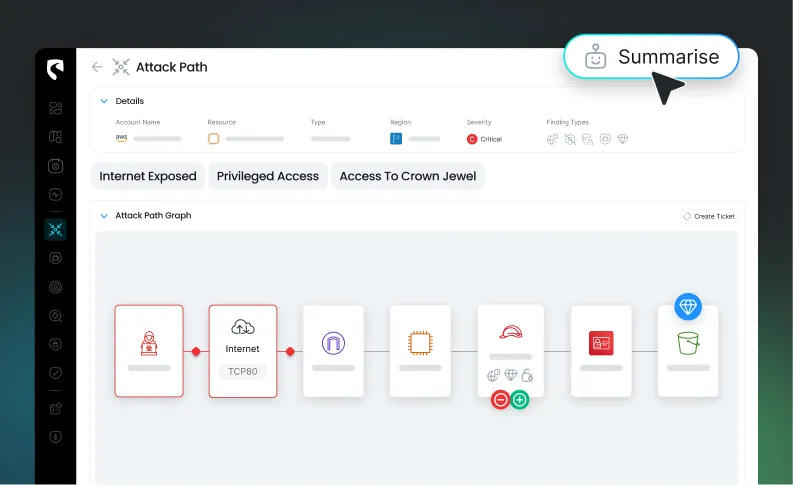The height and width of the screenshot is (485, 793).
Task: Collapse the Details section chevron
Action: coord(104,101)
